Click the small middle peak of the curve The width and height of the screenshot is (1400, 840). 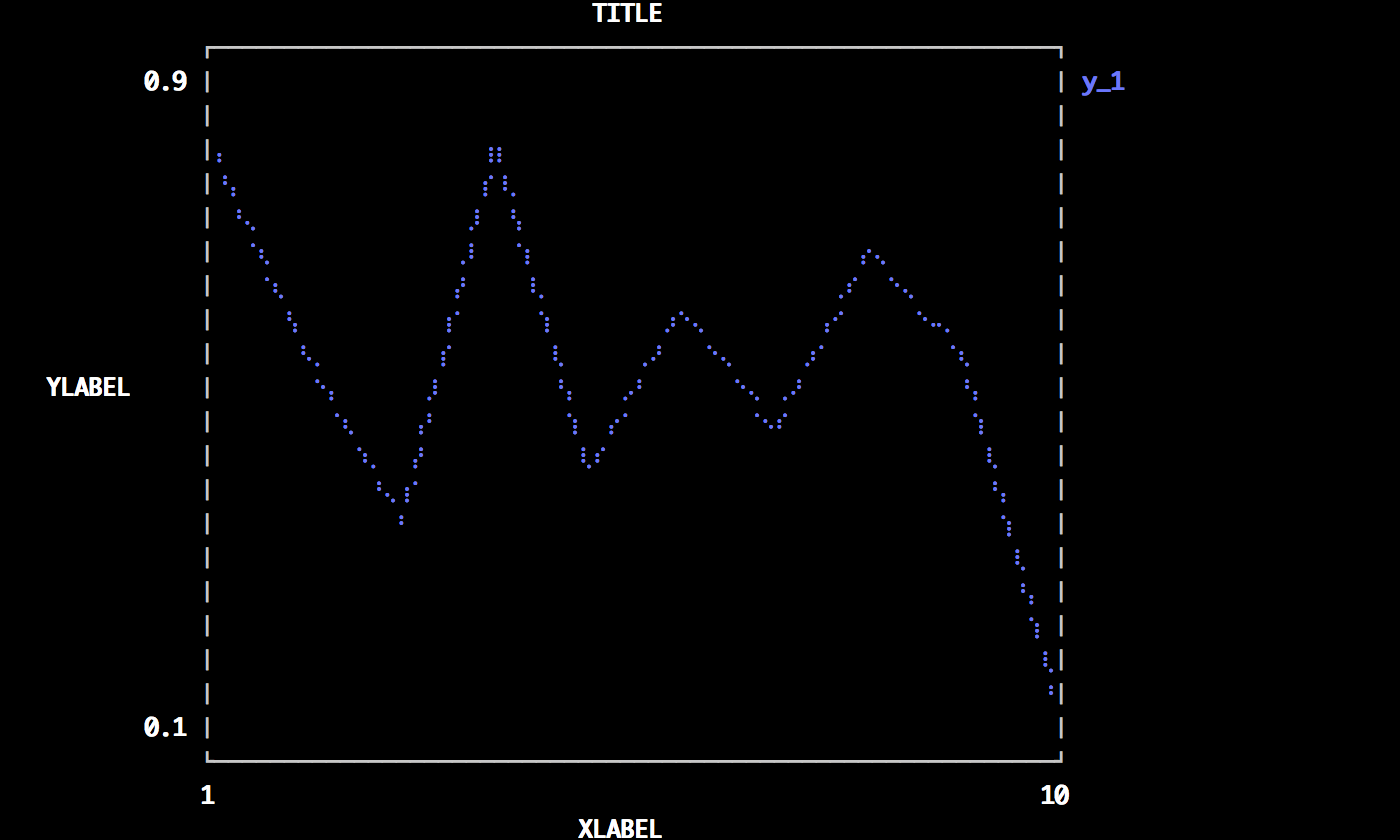(x=681, y=314)
